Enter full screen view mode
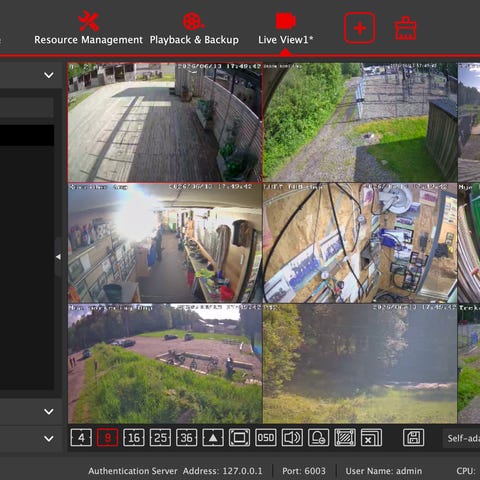 tap(239, 437)
